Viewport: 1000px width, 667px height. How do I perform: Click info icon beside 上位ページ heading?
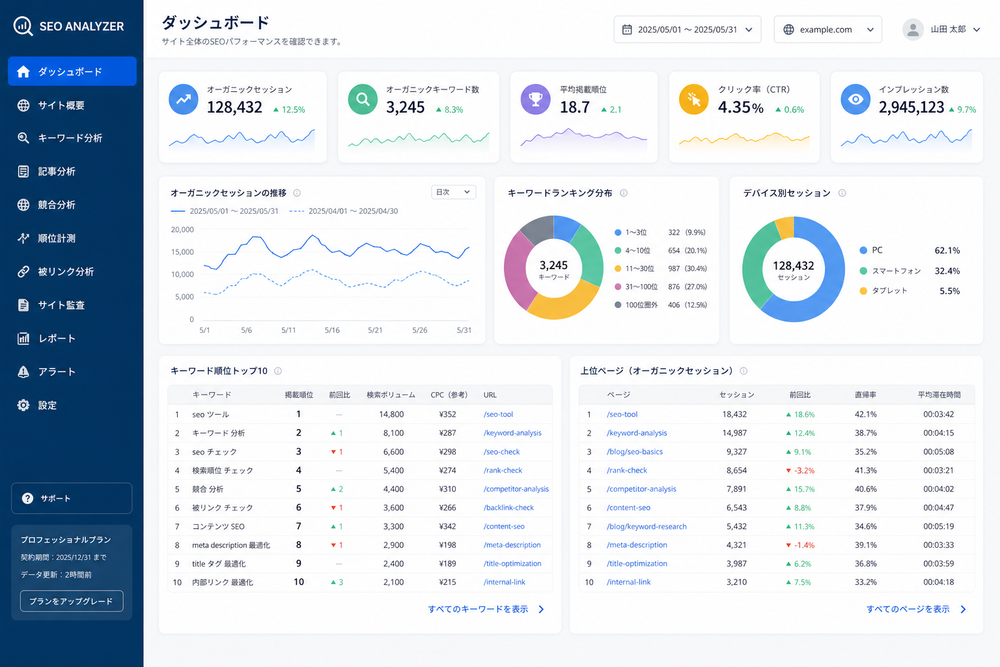click(744, 371)
